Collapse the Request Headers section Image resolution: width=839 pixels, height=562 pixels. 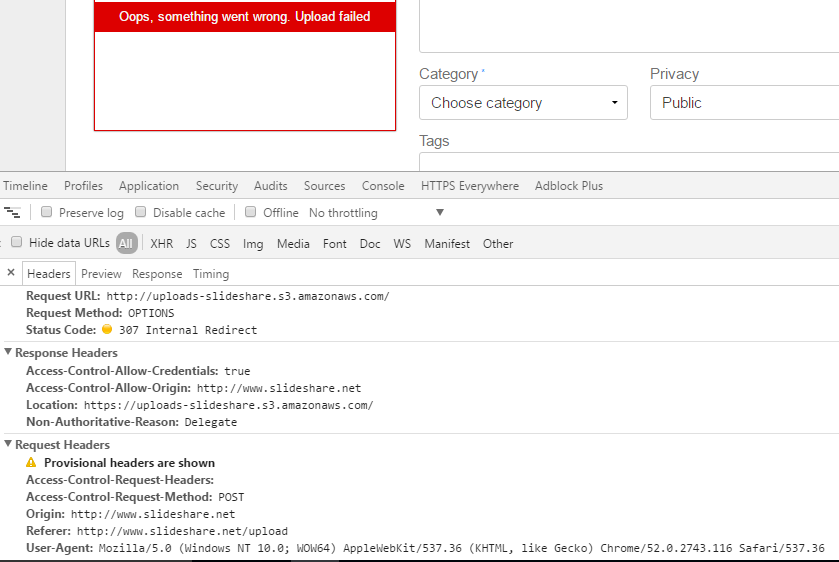(9, 445)
